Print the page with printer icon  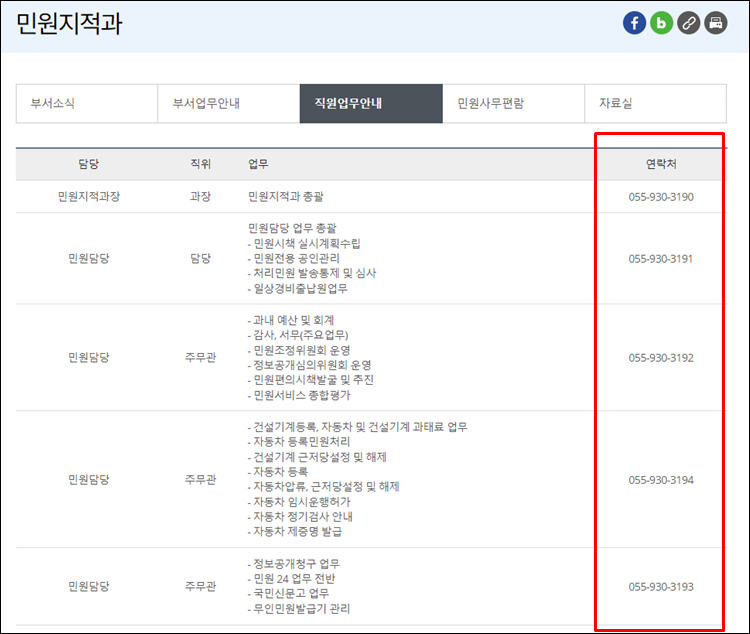(x=716, y=23)
